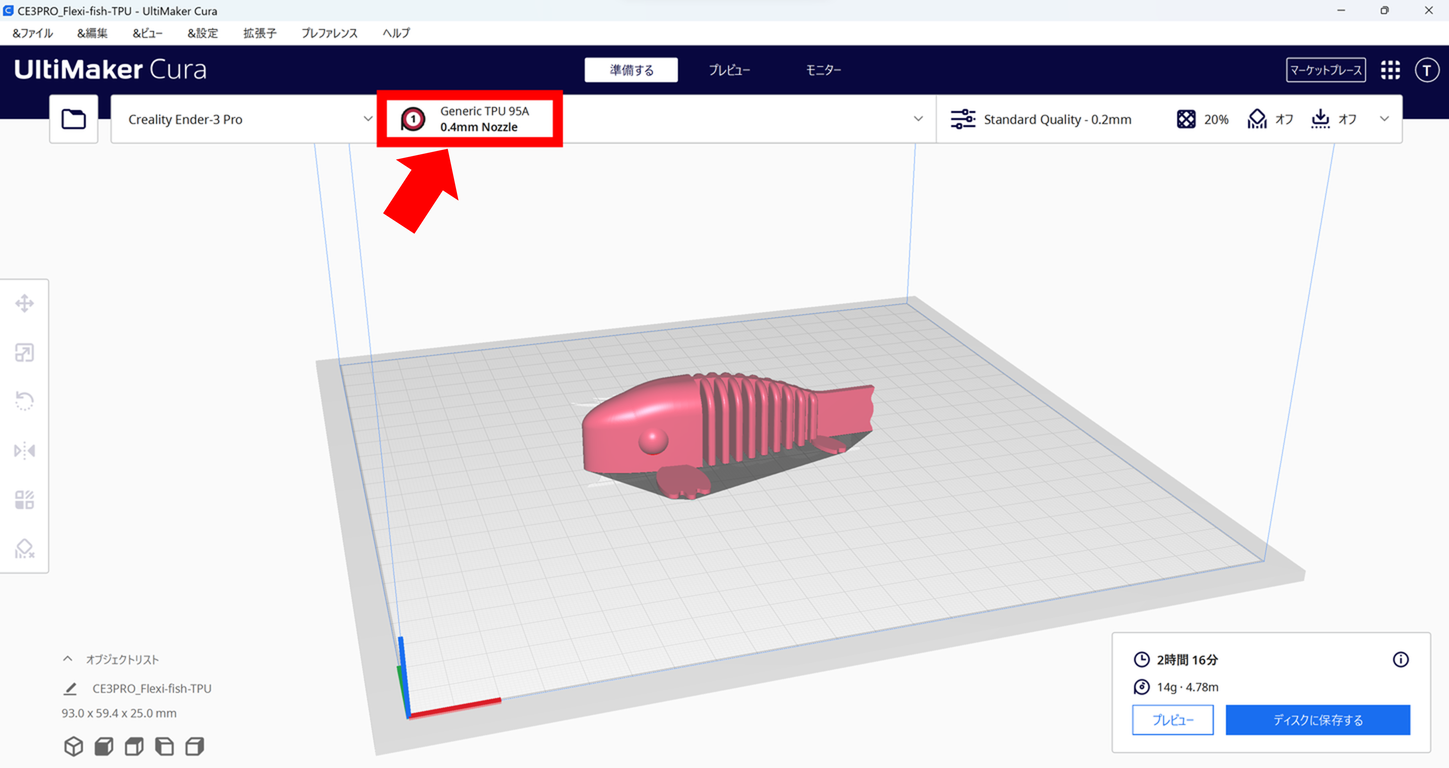Click the 20% infill value
The width and height of the screenshot is (1449, 768).
1216,120
